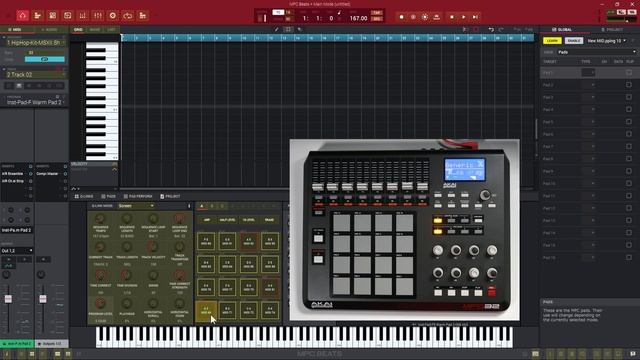
Task: Select the Marquee select tool above grid
Action: click(288, 29)
